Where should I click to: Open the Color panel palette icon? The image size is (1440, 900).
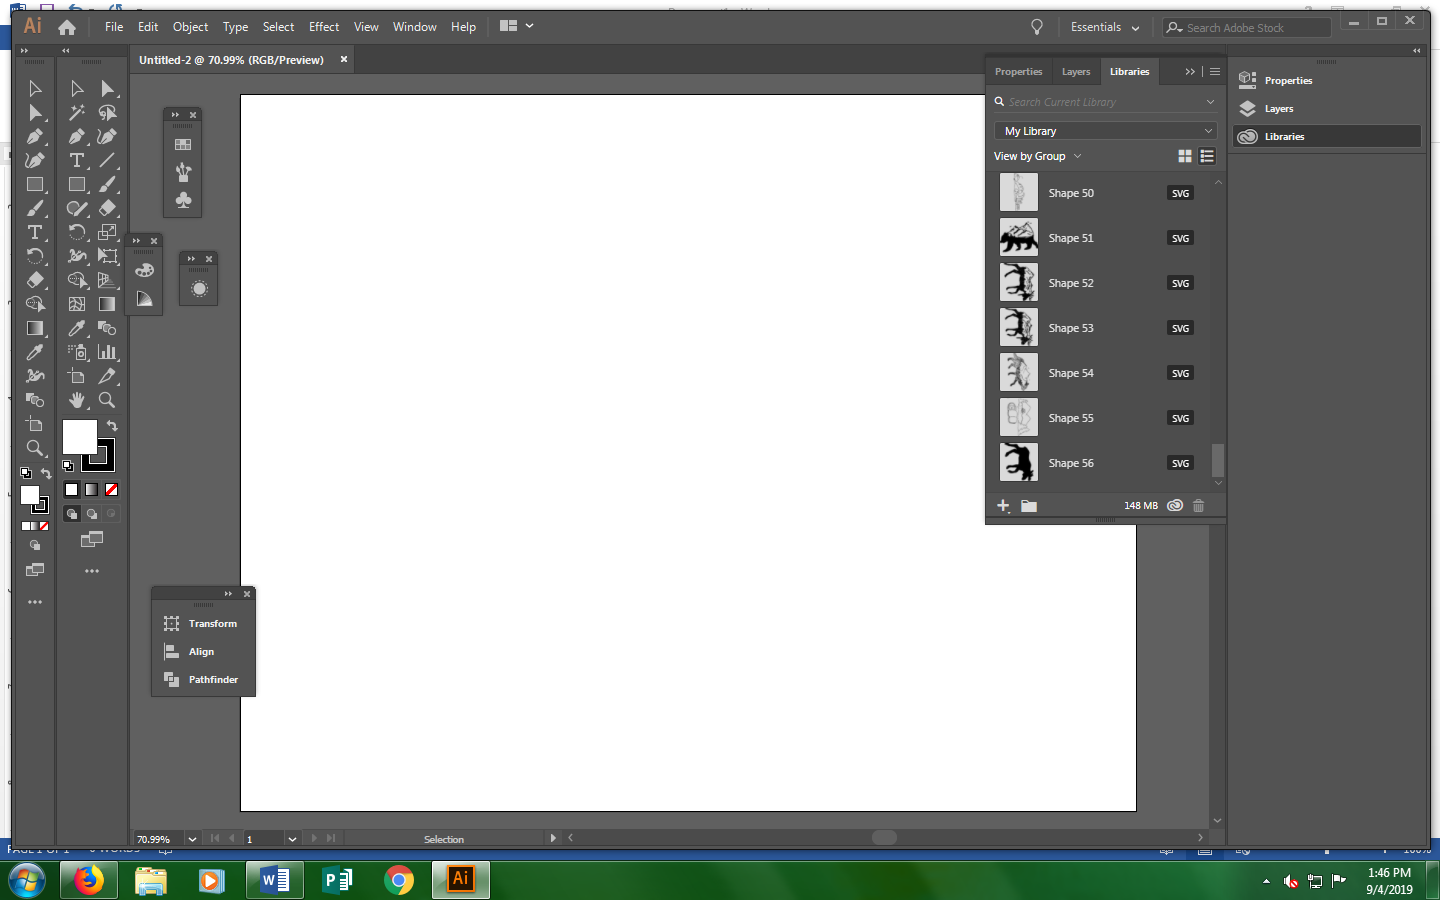coord(145,270)
